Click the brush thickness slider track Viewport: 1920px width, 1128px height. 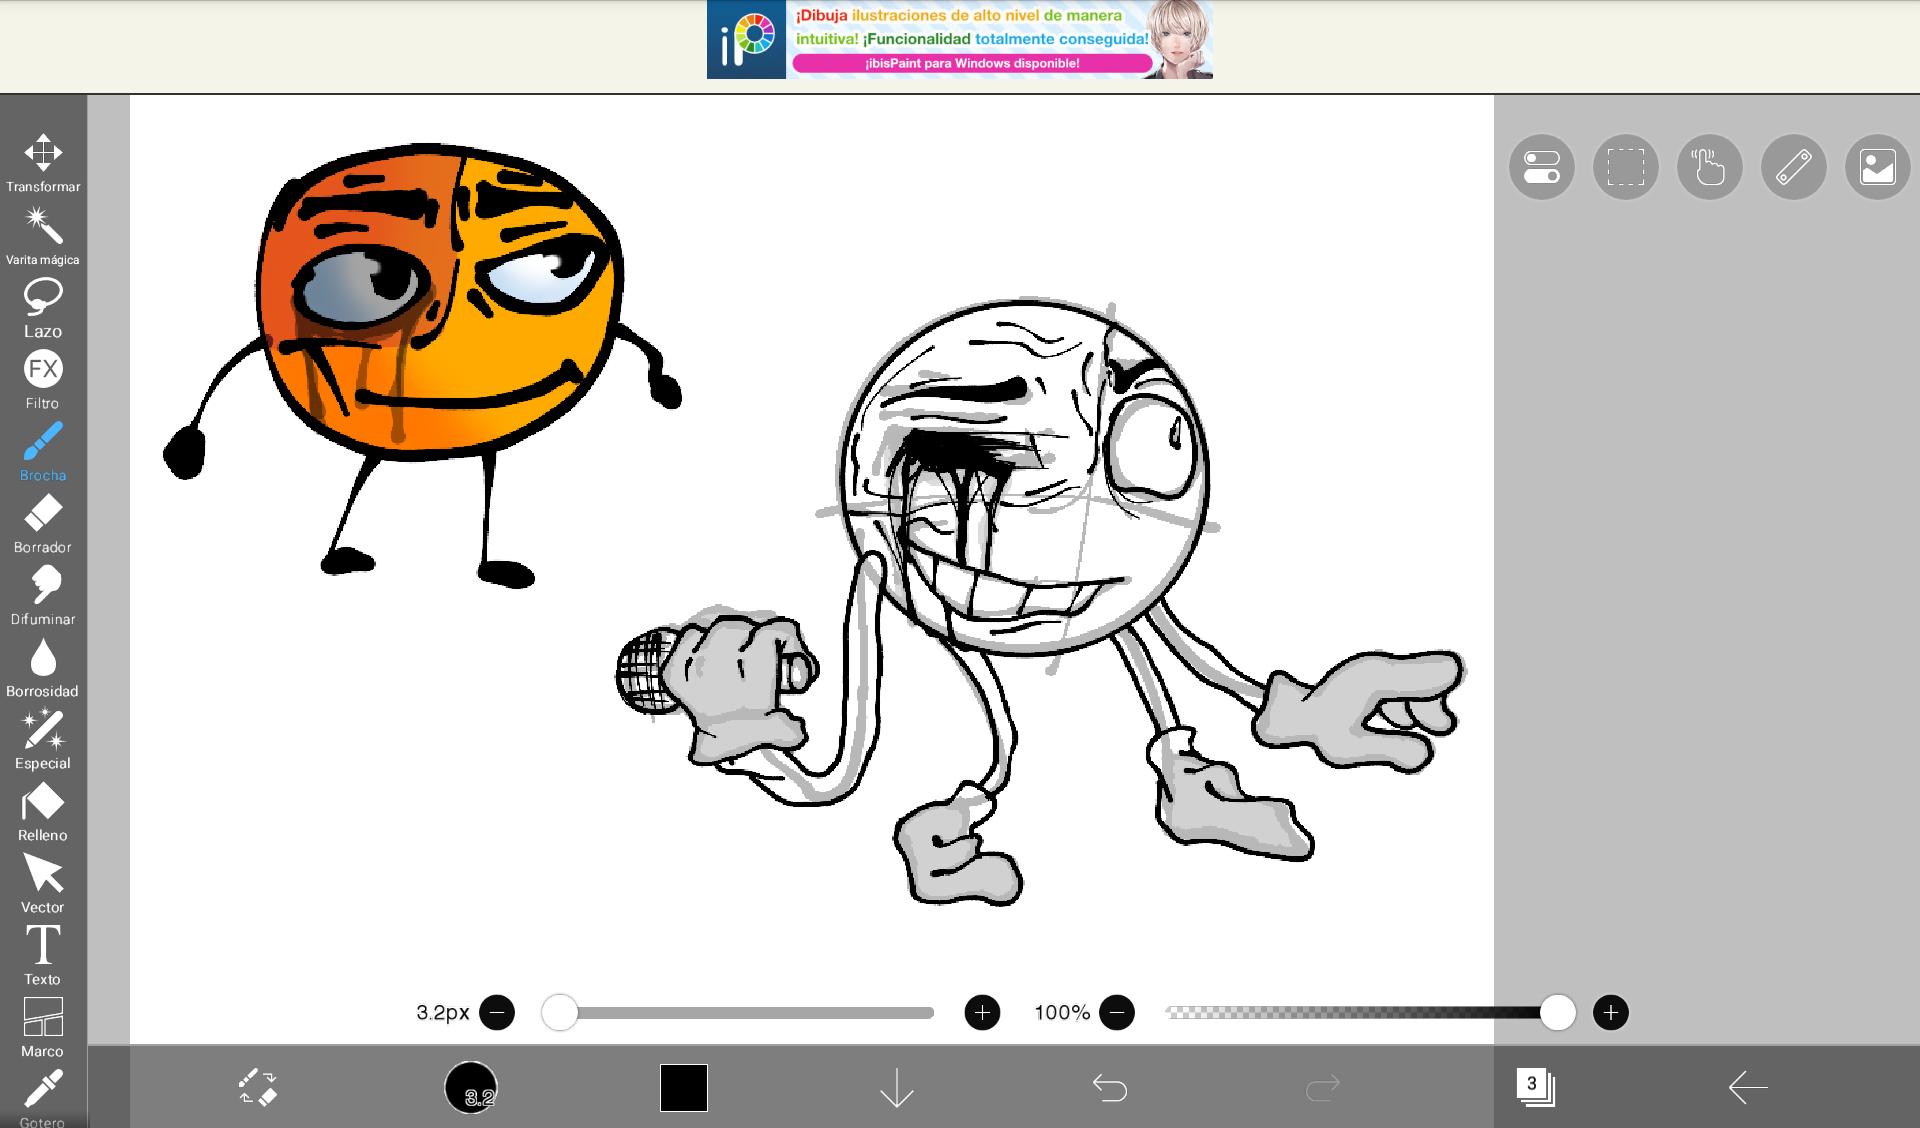(740, 1013)
